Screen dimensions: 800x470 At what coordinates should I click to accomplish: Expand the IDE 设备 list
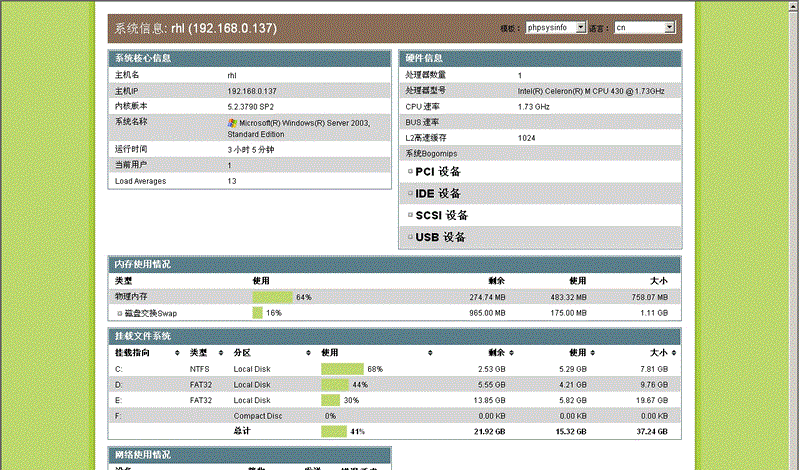click(438, 194)
